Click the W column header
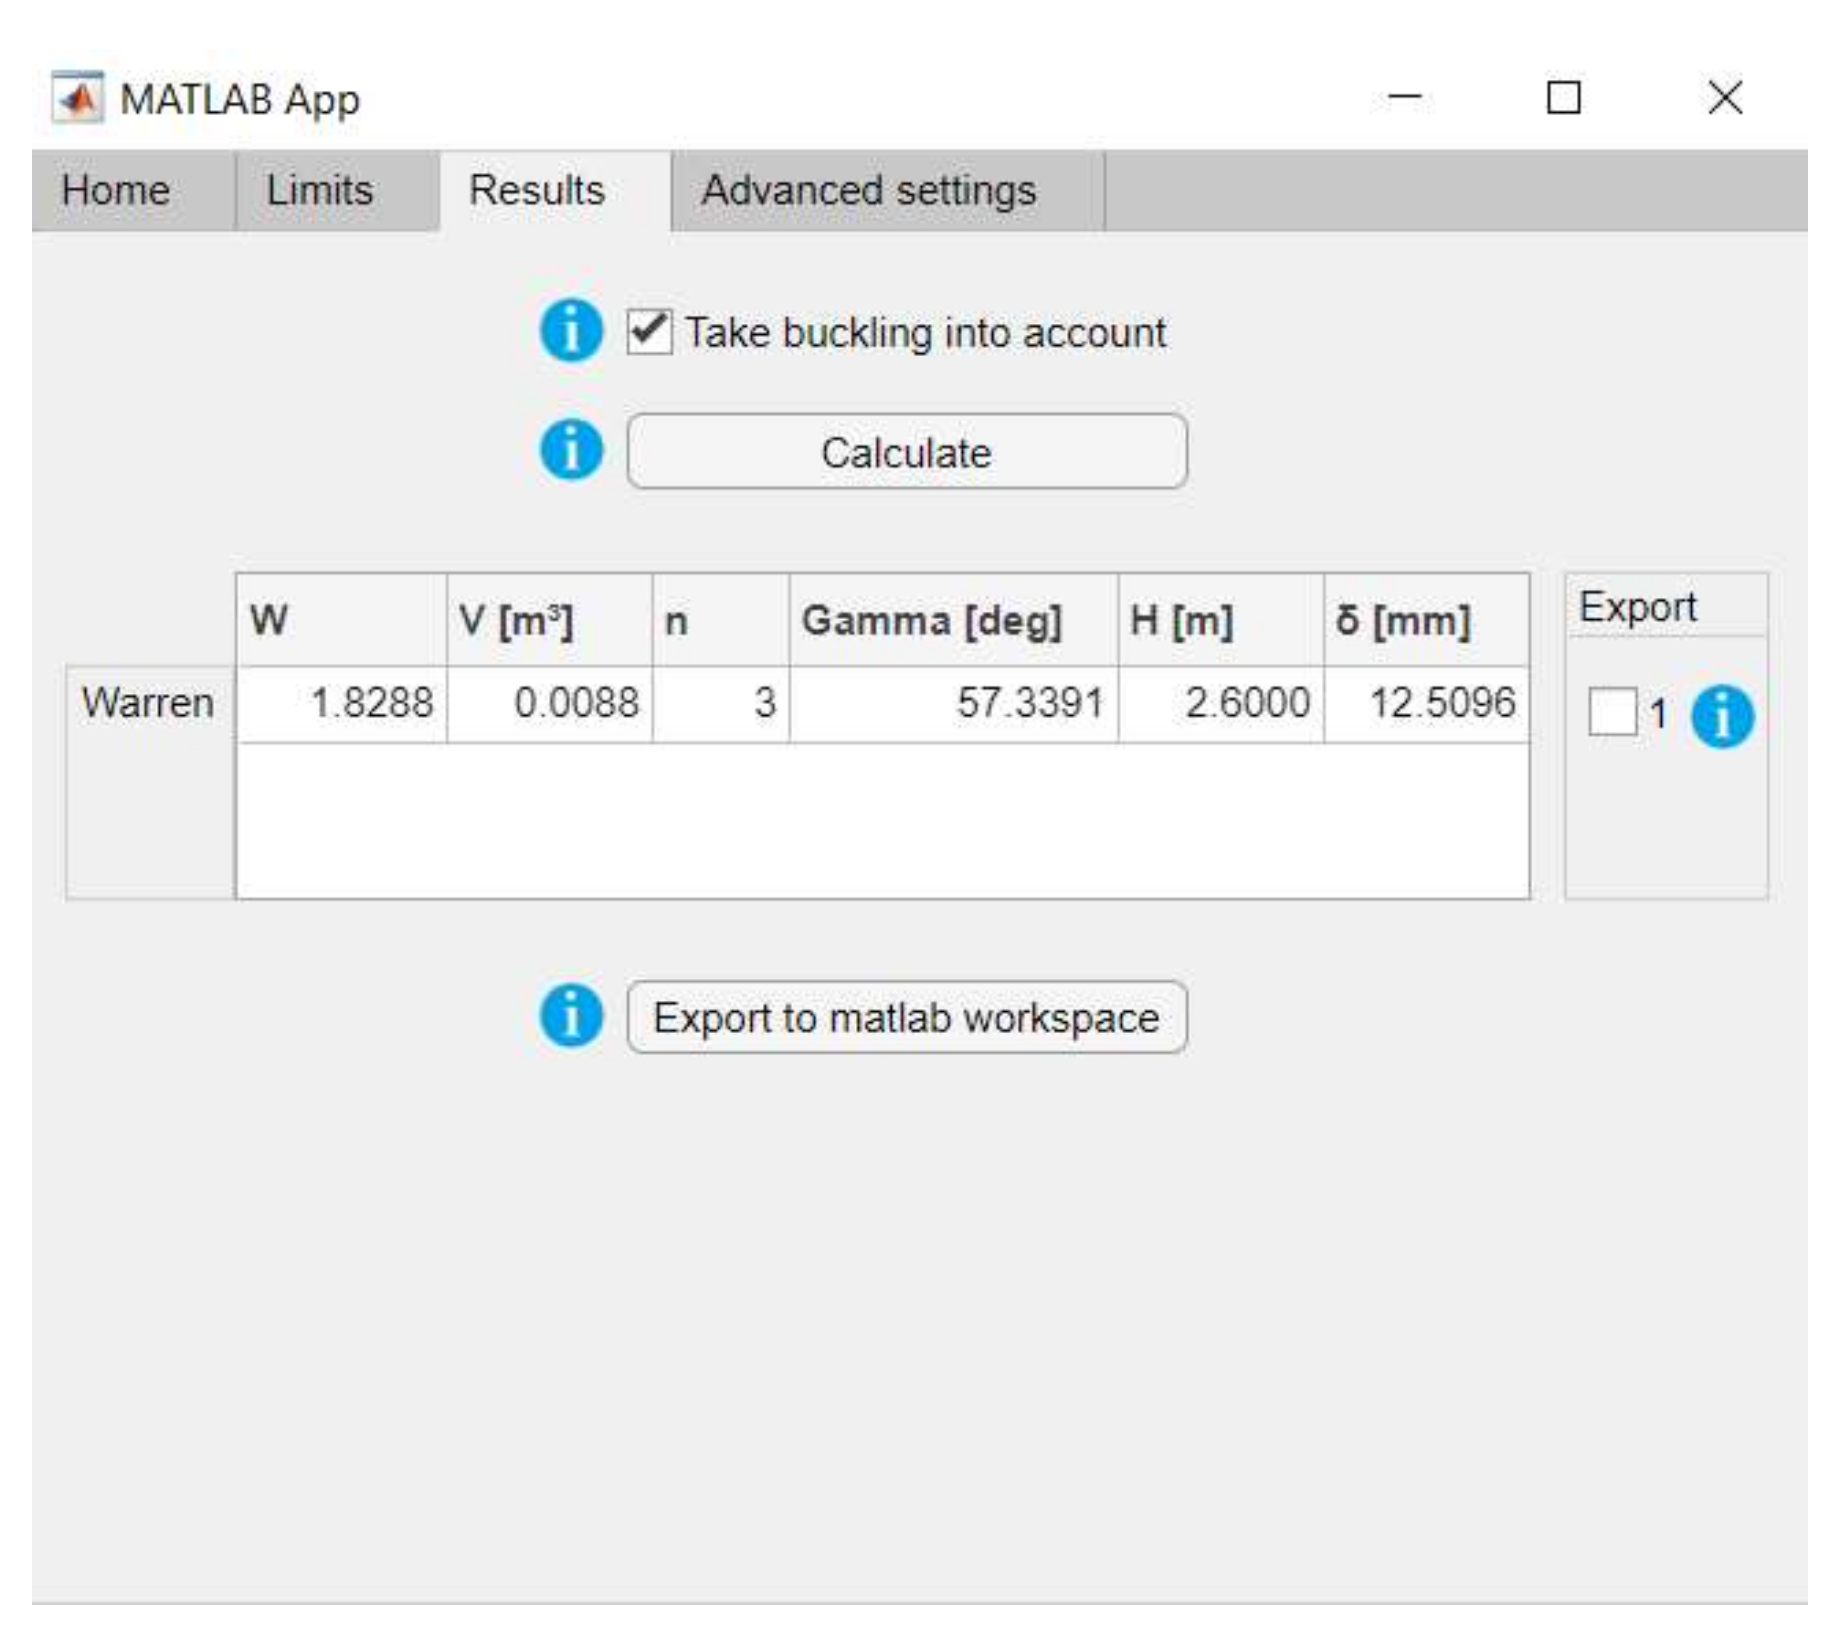 click(x=342, y=620)
